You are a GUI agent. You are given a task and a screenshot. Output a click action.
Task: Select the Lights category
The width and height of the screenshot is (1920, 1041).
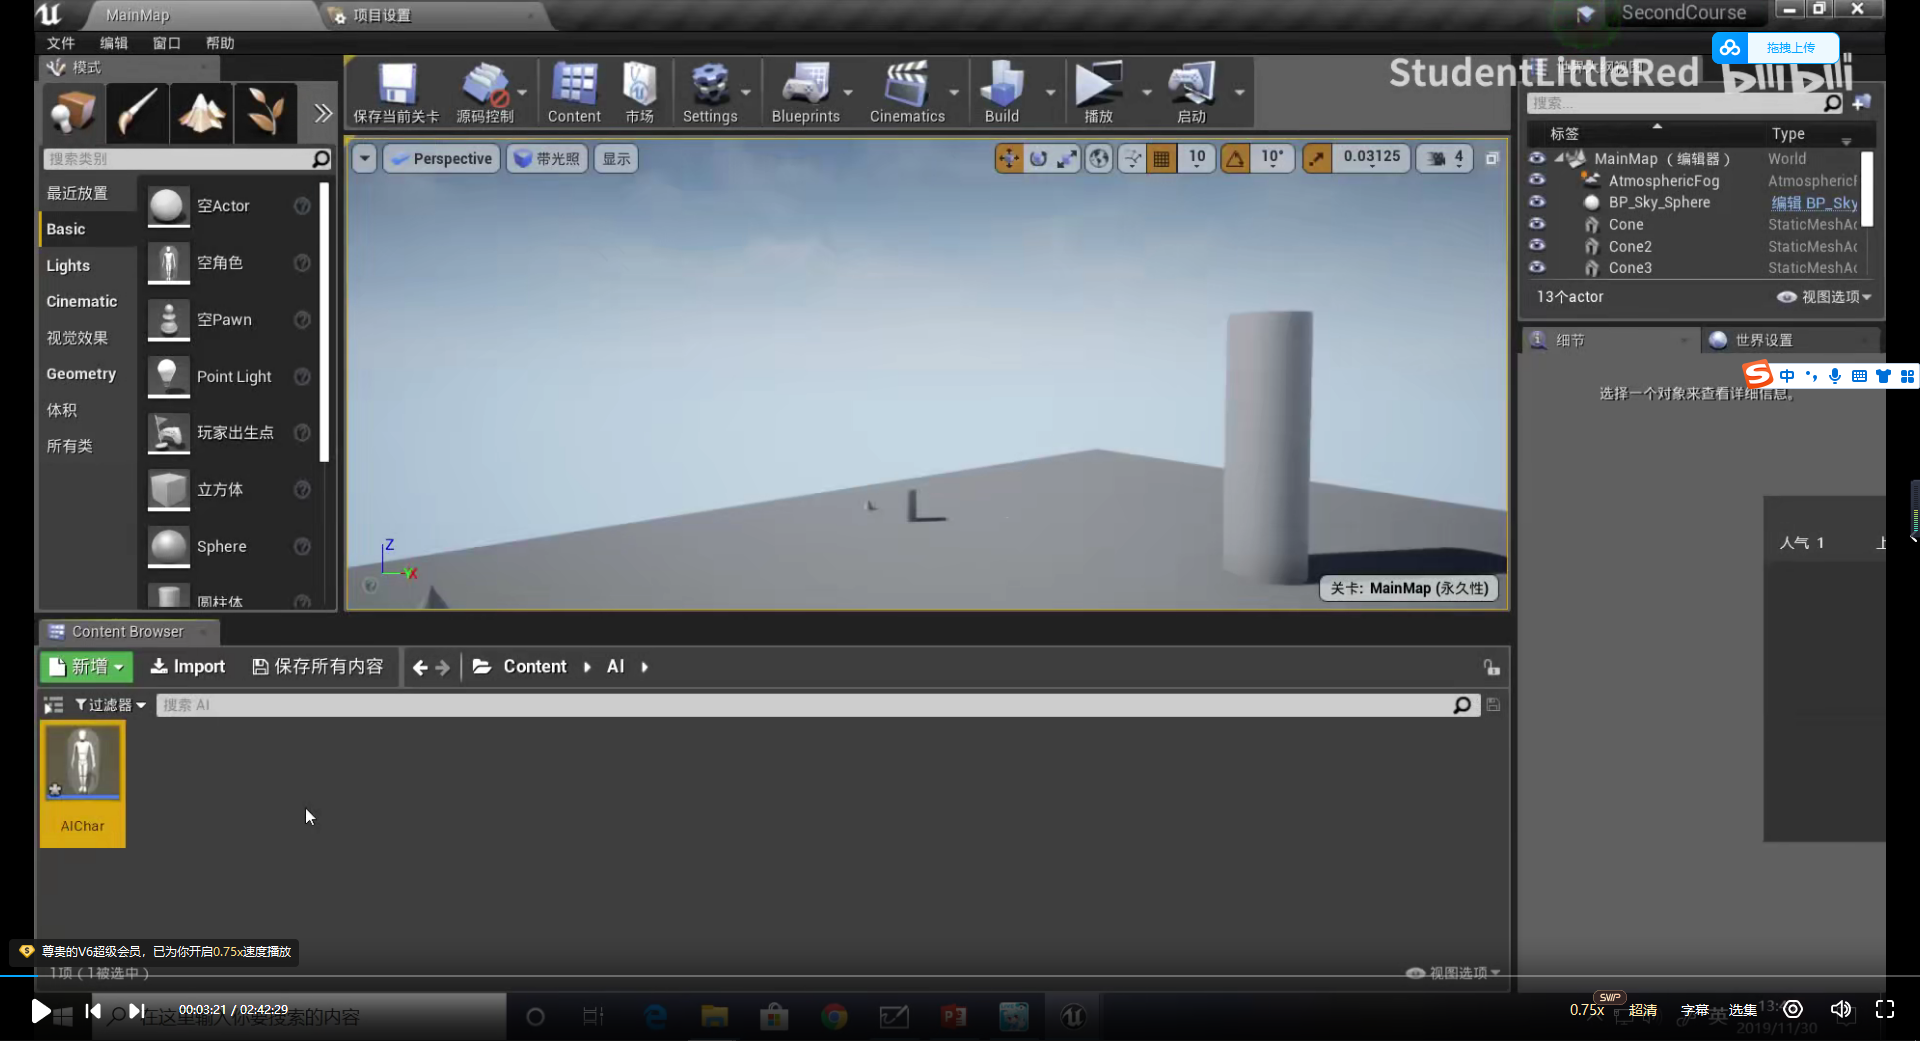(x=68, y=265)
